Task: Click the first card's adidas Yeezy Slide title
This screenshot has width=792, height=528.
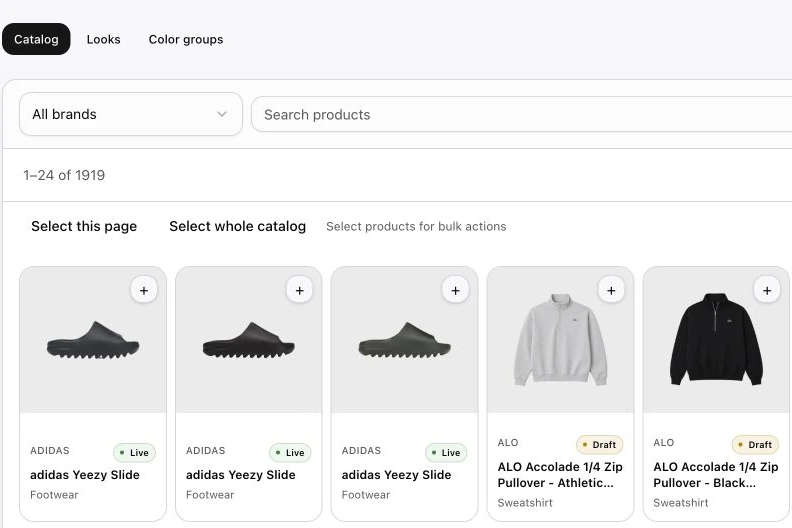Action: (85, 475)
